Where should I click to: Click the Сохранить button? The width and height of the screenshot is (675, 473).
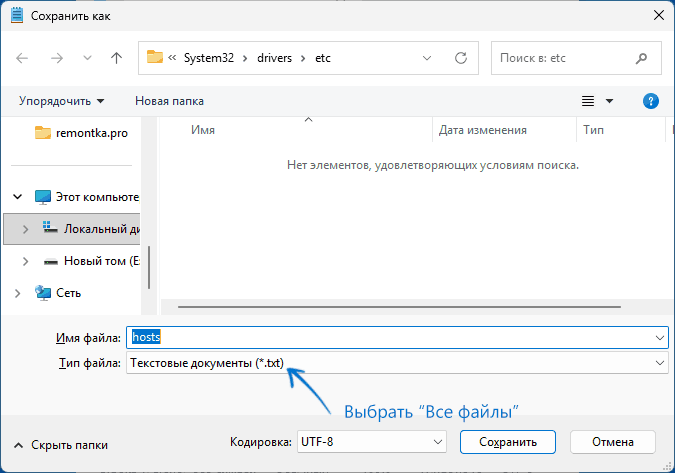(x=508, y=442)
